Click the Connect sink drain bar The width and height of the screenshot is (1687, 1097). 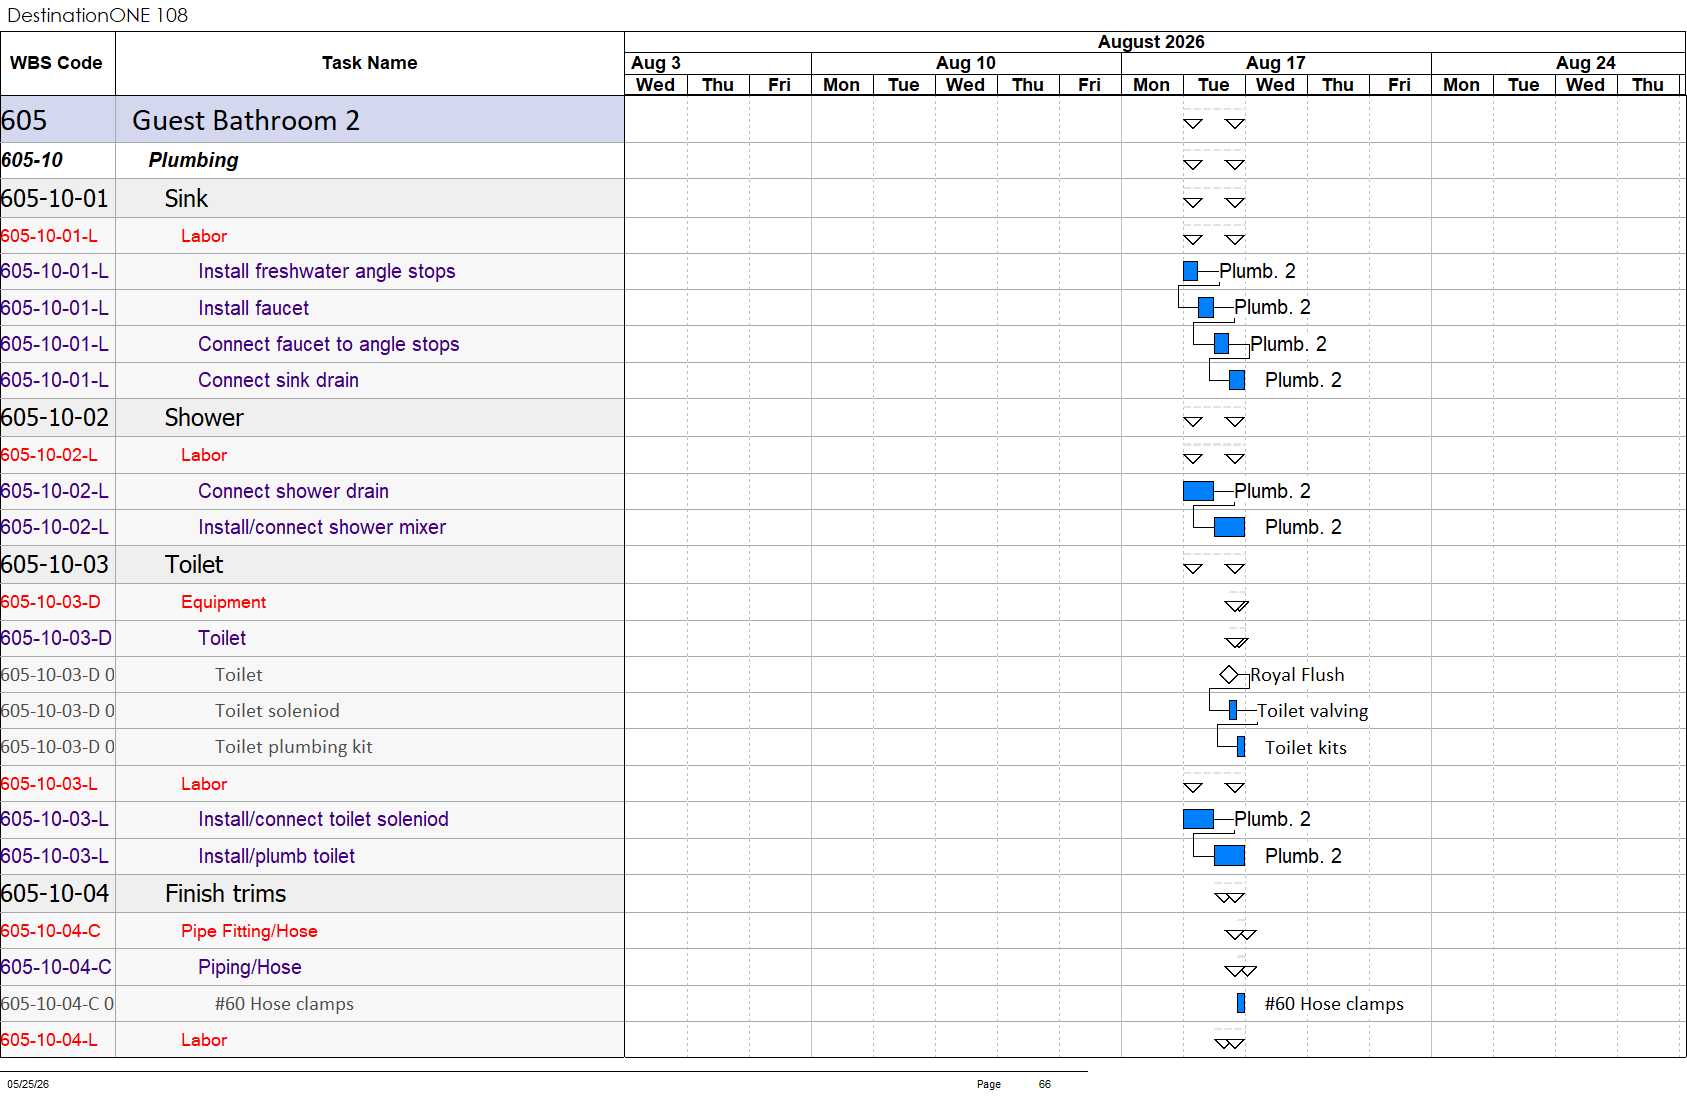pyautogui.click(x=1237, y=380)
